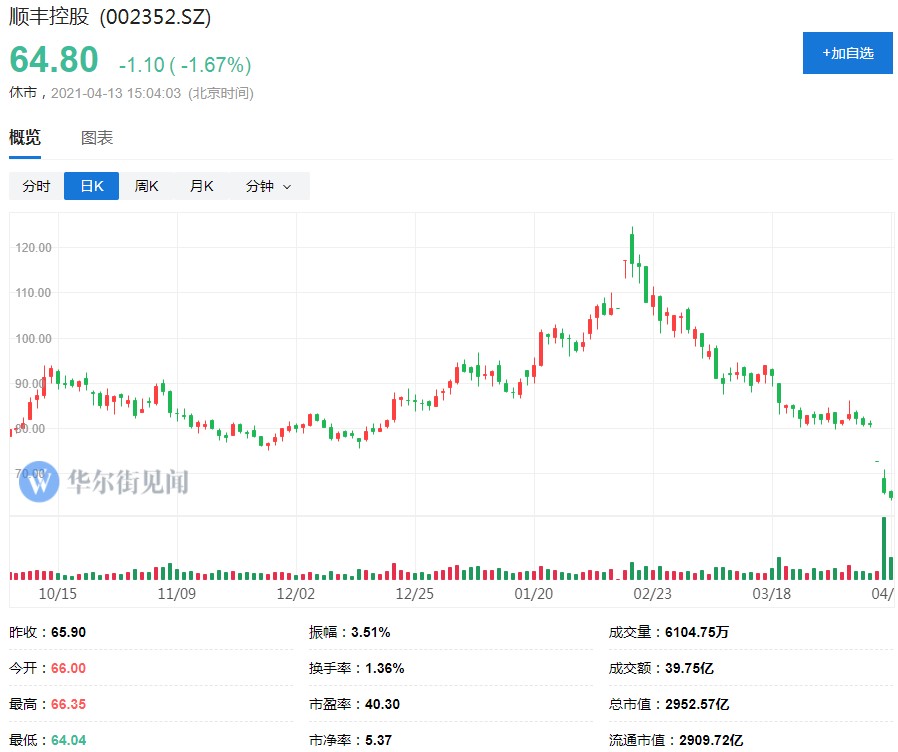Click the tallest green volume bar
The image size is (898, 752).
tap(884, 548)
